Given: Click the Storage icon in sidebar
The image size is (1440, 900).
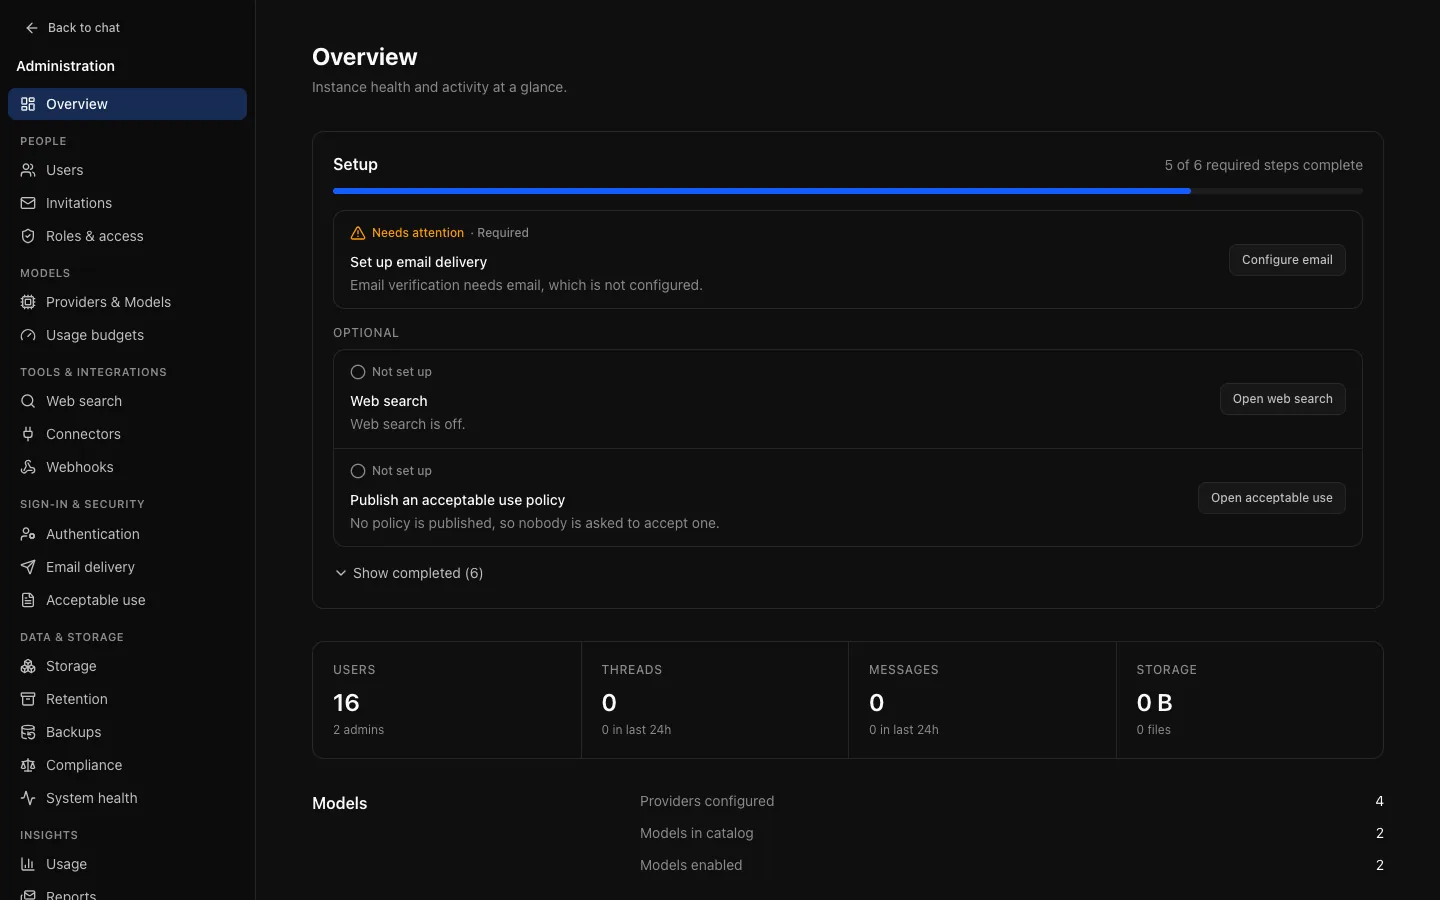Looking at the screenshot, I should [28, 666].
